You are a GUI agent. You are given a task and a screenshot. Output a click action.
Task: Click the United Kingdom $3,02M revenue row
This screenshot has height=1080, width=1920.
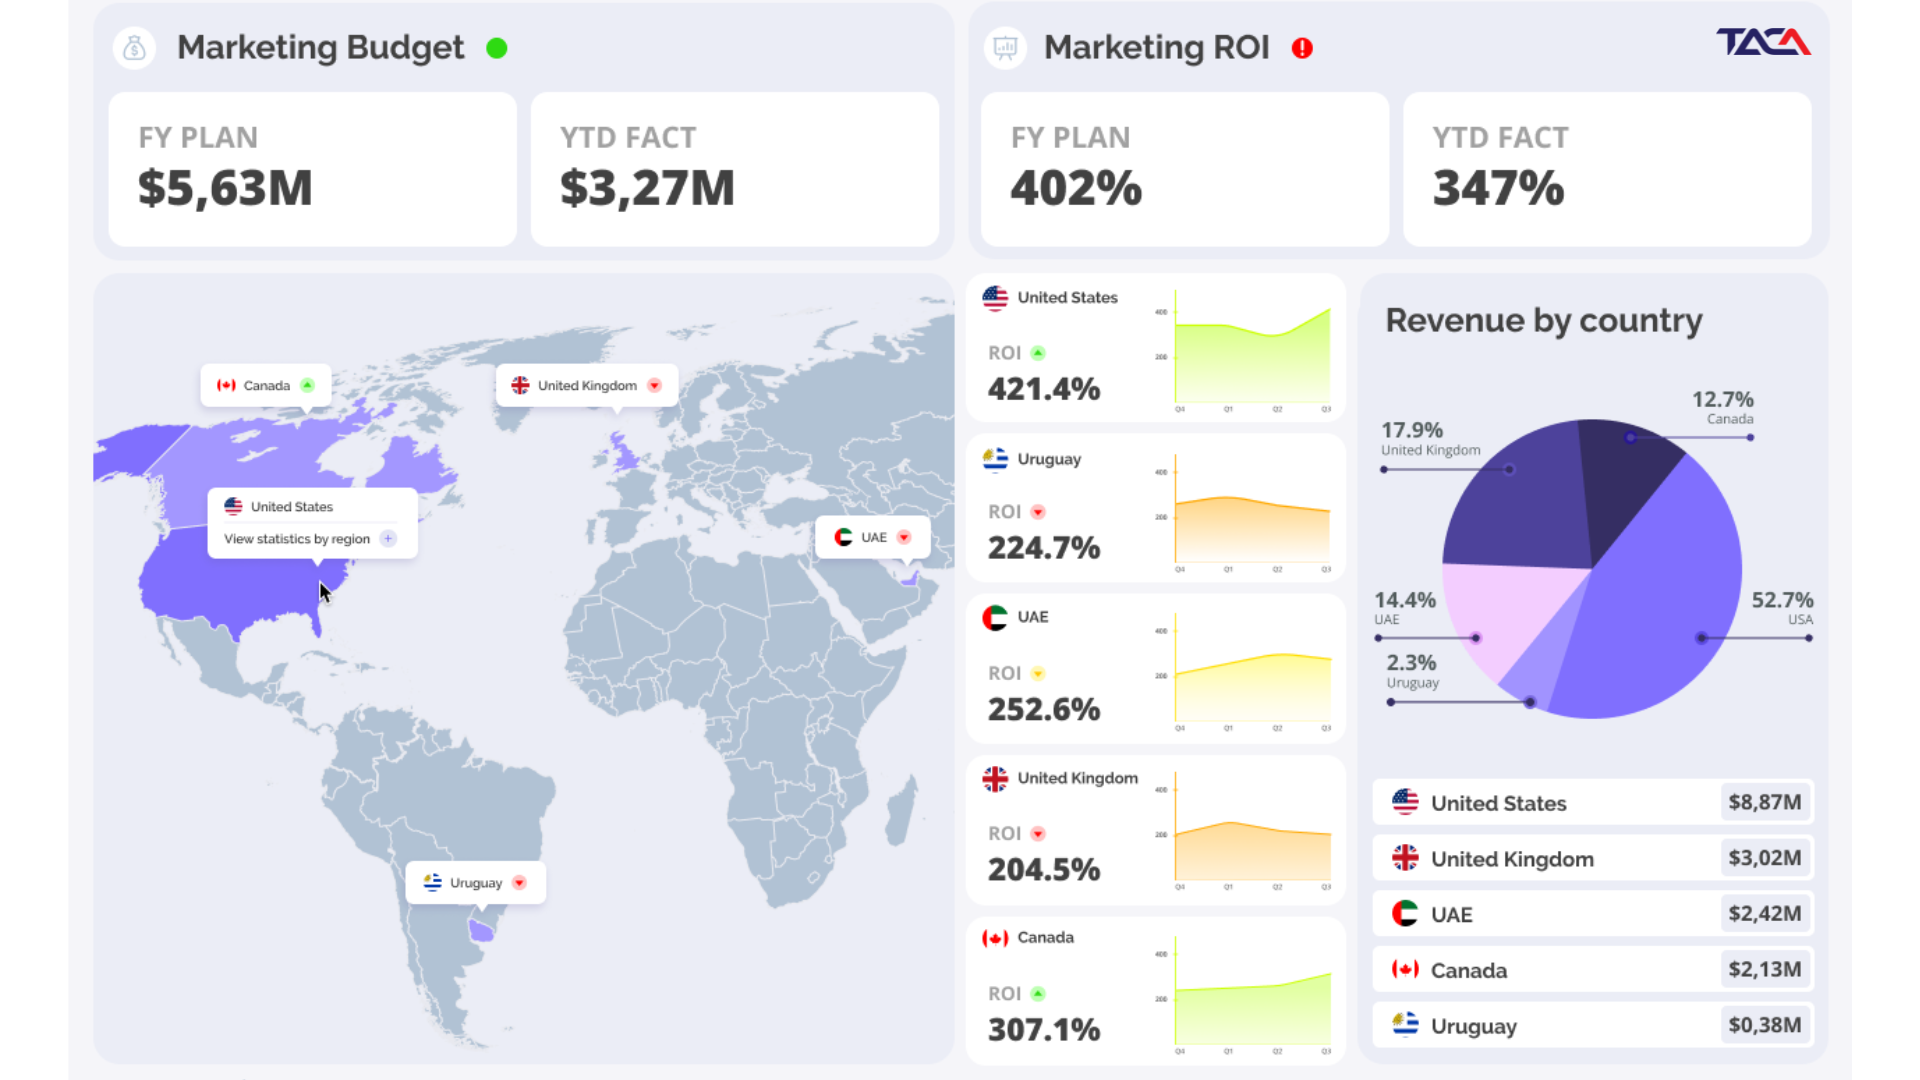click(x=1593, y=858)
